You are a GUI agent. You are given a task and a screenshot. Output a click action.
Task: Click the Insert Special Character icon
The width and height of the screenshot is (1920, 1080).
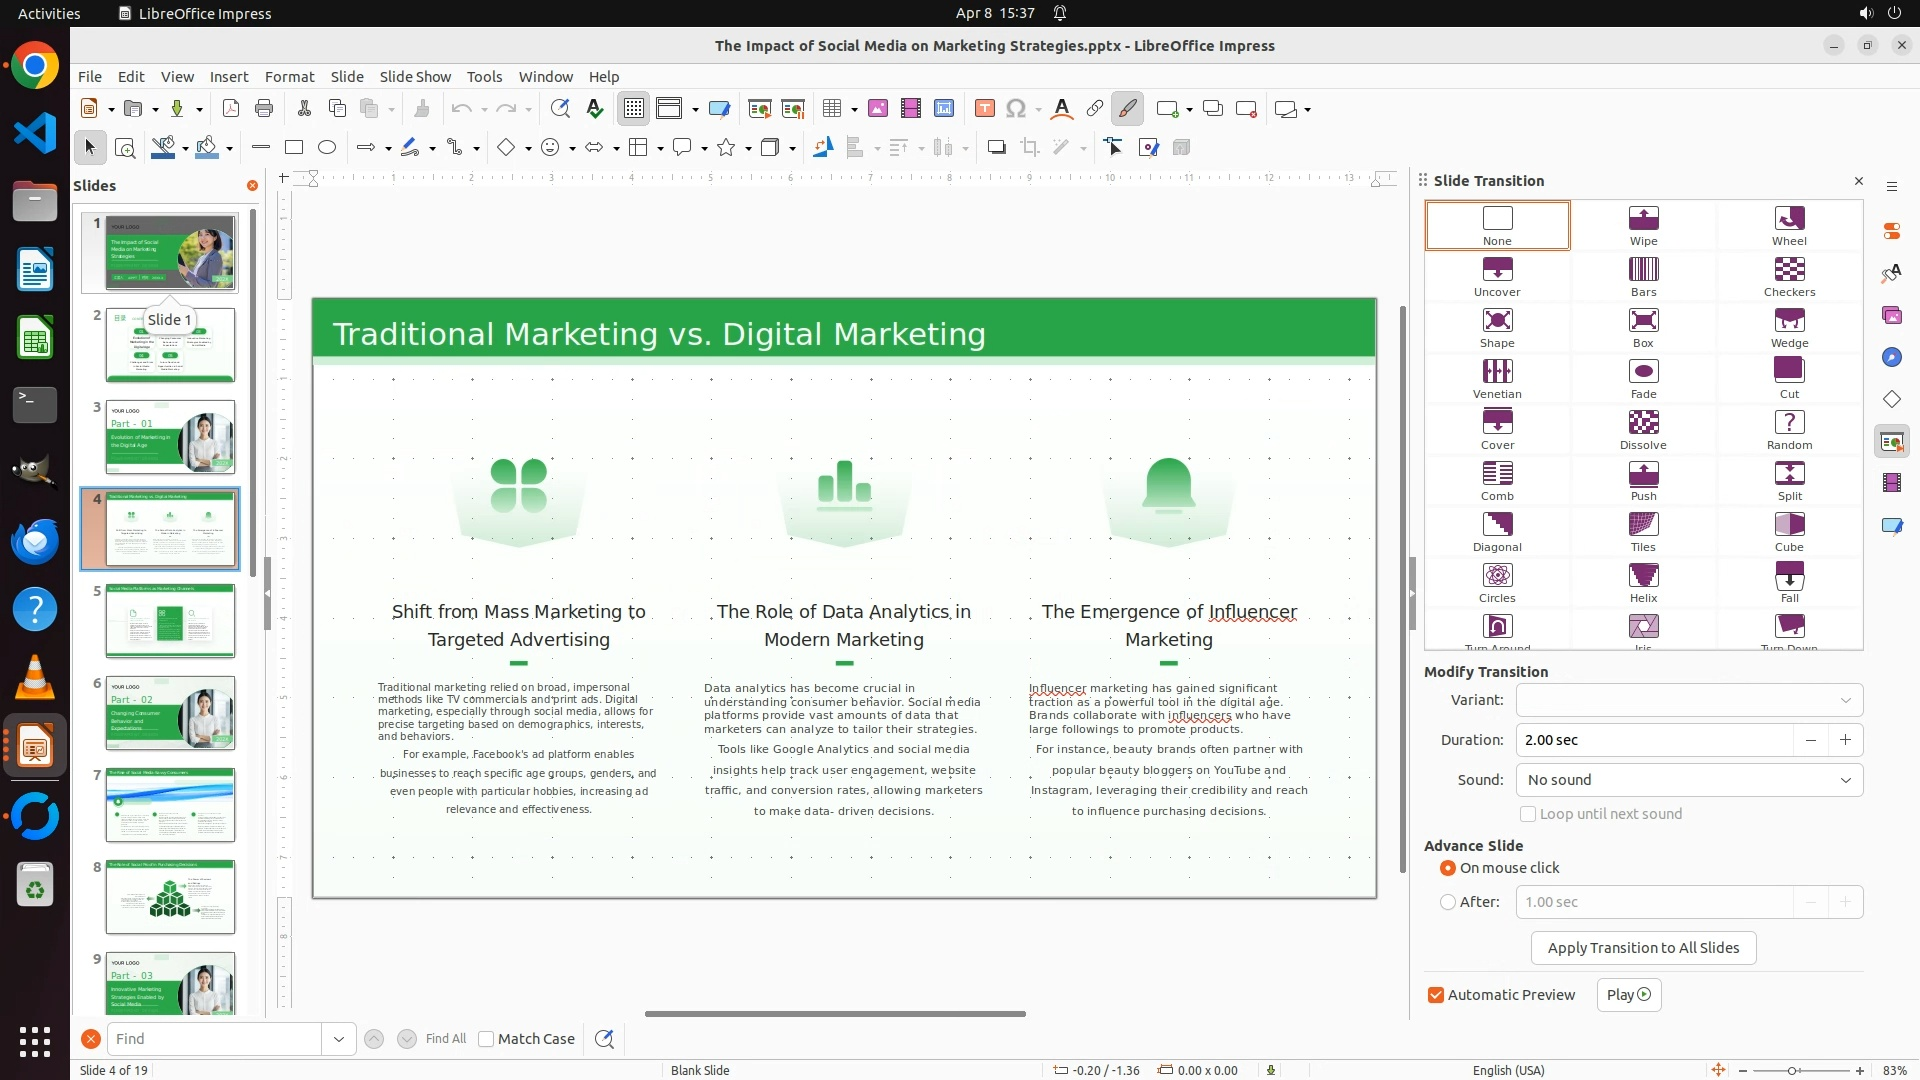point(1016,109)
